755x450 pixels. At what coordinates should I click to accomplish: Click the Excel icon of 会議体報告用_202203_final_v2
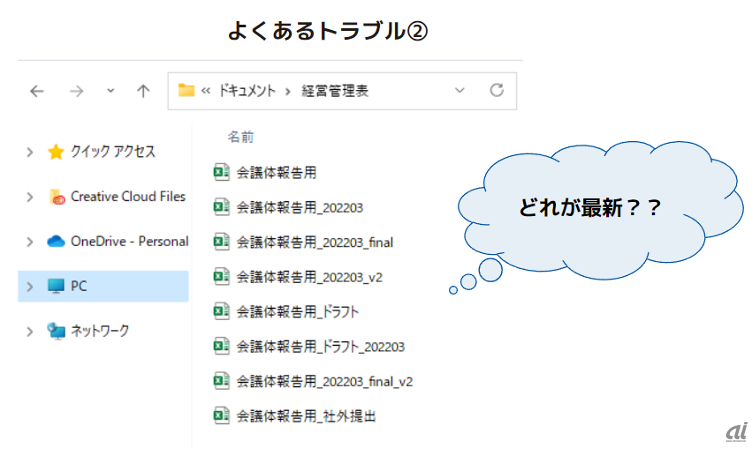point(221,381)
